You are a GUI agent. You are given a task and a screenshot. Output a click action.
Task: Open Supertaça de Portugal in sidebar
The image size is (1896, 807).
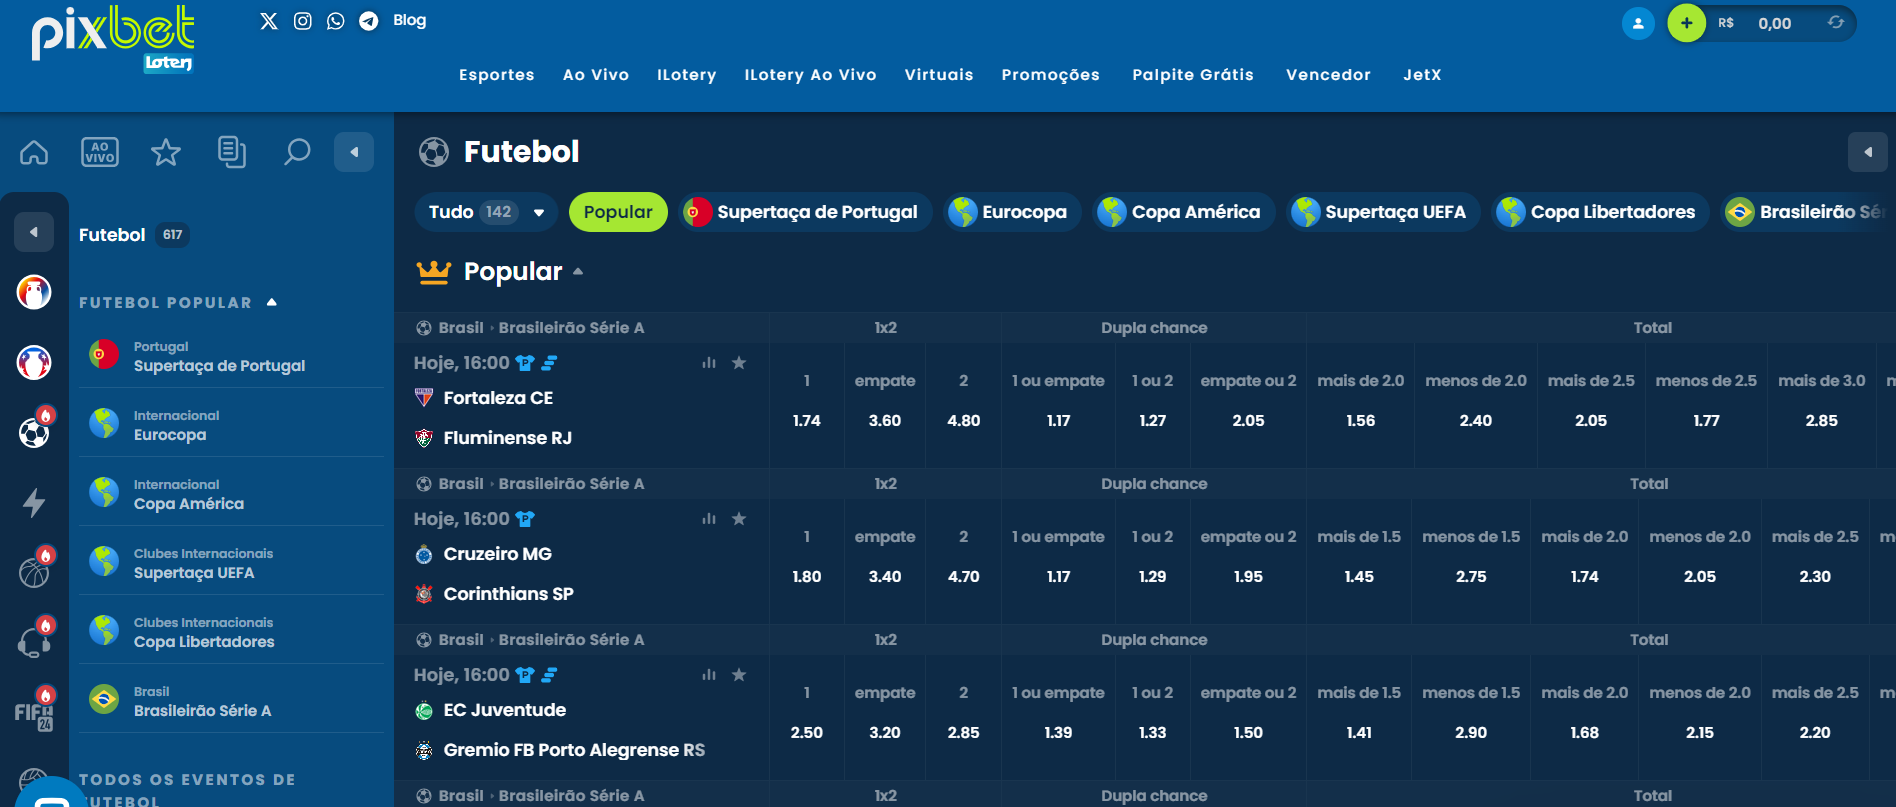tap(231, 356)
